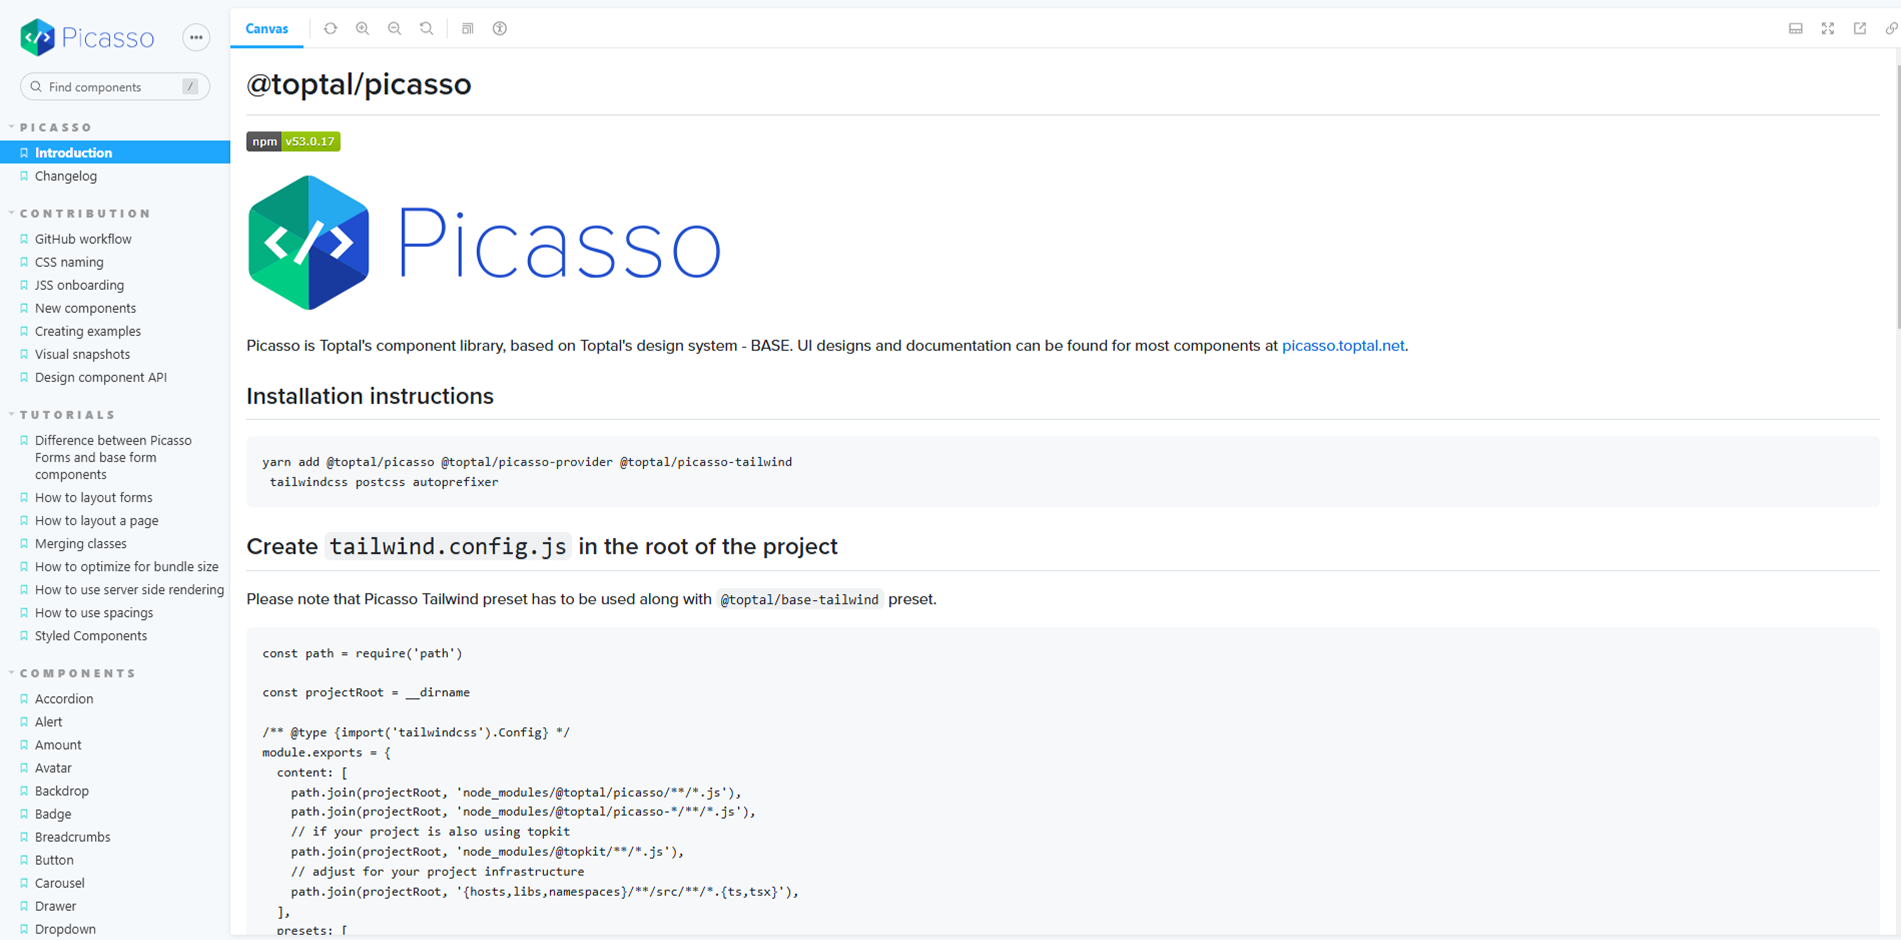Click the yarn add command code block
Viewport: 1901px width, 940px height.
(1063, 472)
